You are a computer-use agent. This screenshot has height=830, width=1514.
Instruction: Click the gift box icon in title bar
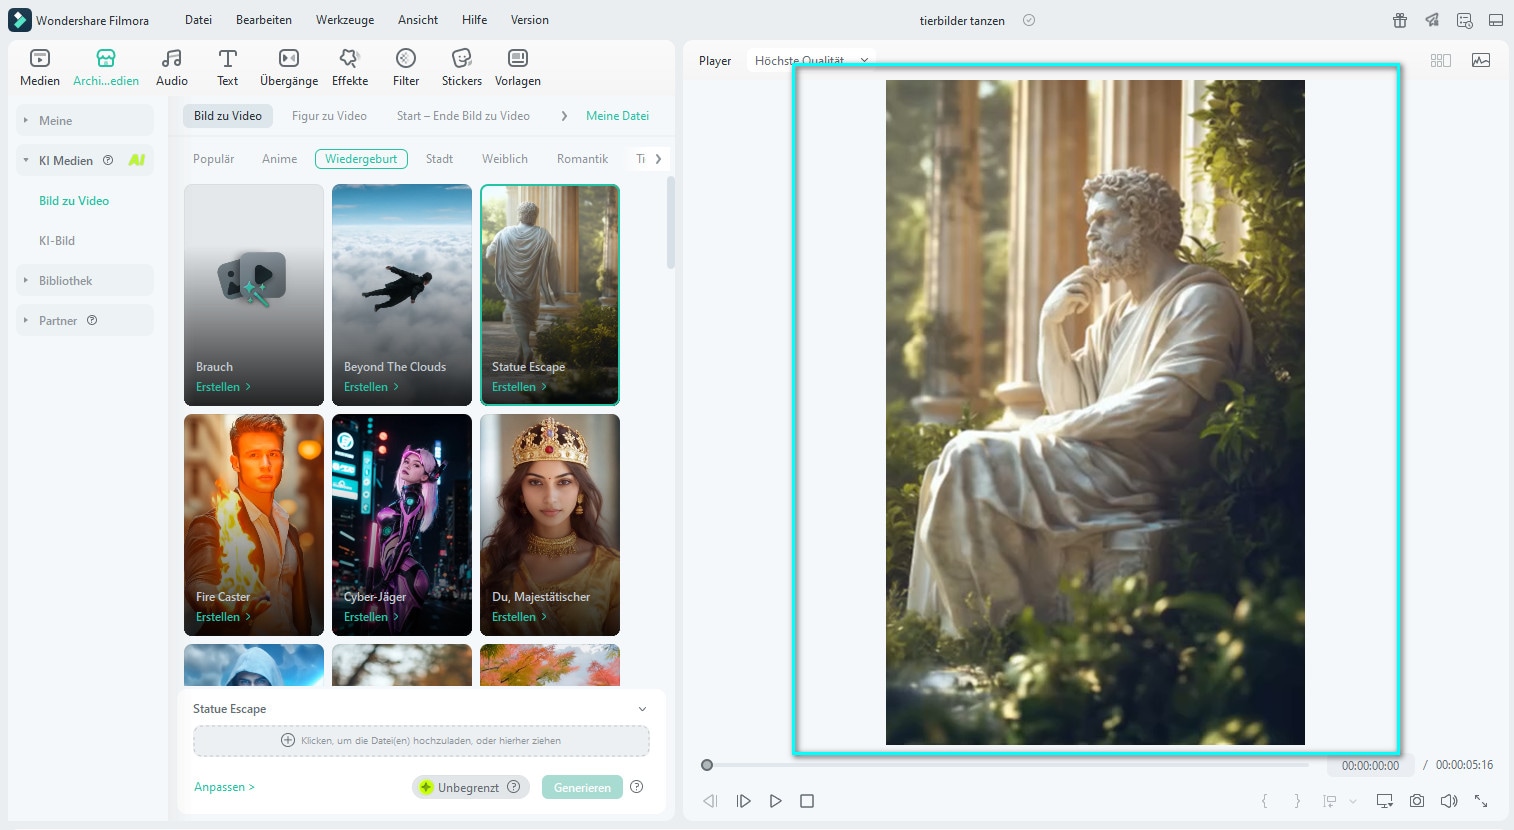coord(1400,20)
